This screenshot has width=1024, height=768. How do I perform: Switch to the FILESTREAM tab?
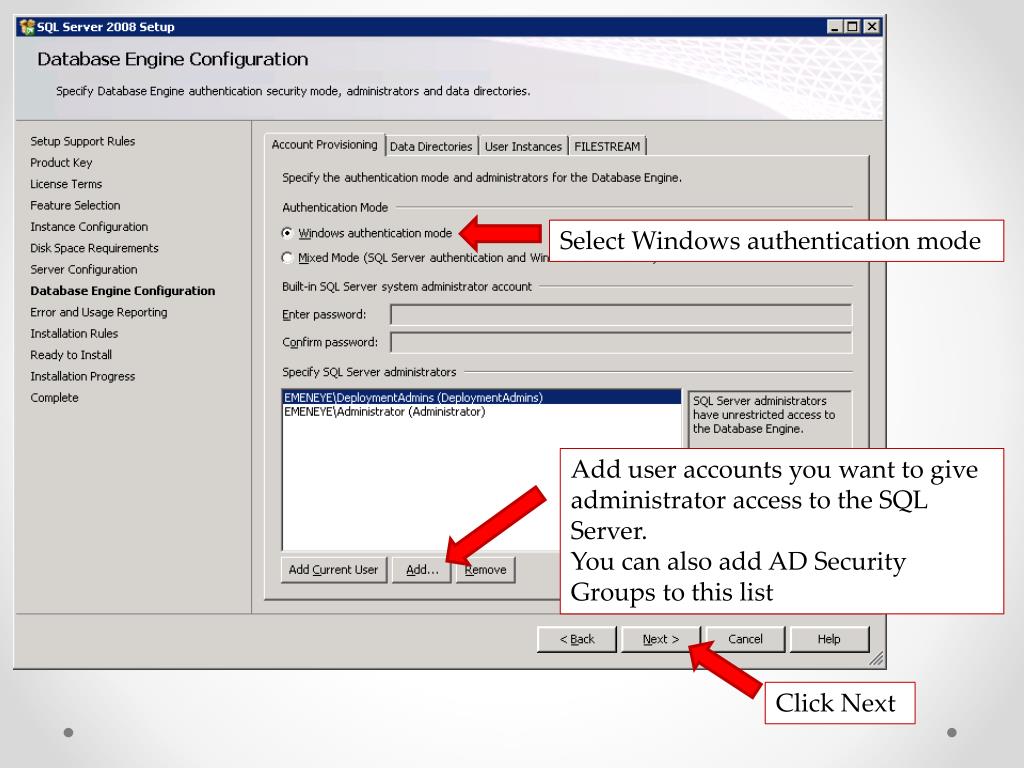coord(607,146)
